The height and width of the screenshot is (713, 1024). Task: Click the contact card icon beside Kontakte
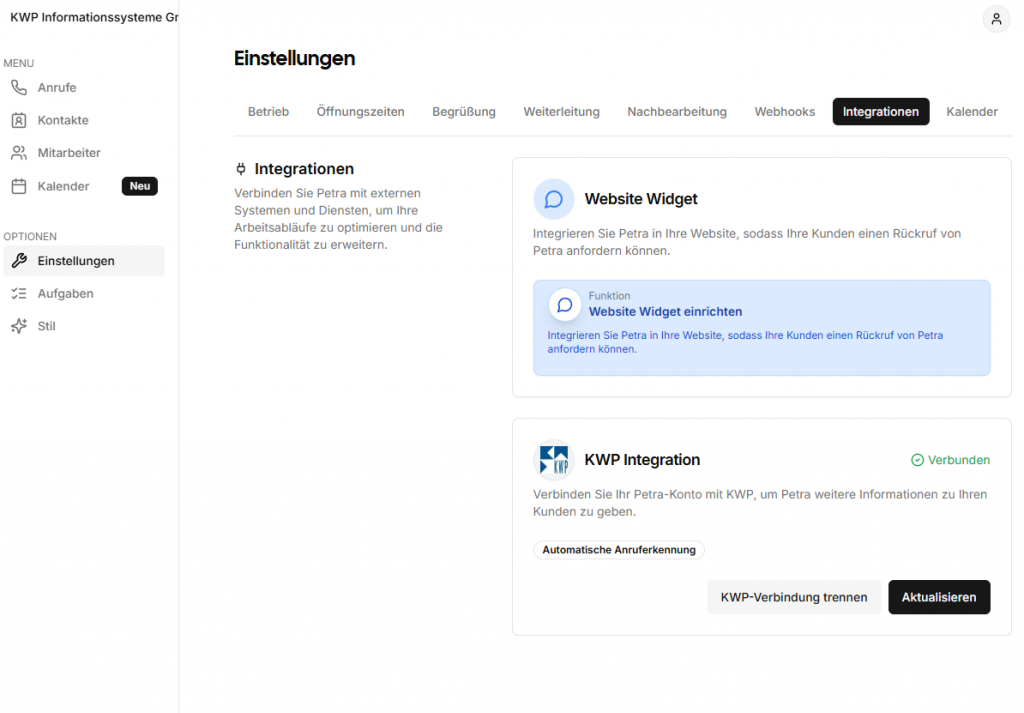pos(19,120)
